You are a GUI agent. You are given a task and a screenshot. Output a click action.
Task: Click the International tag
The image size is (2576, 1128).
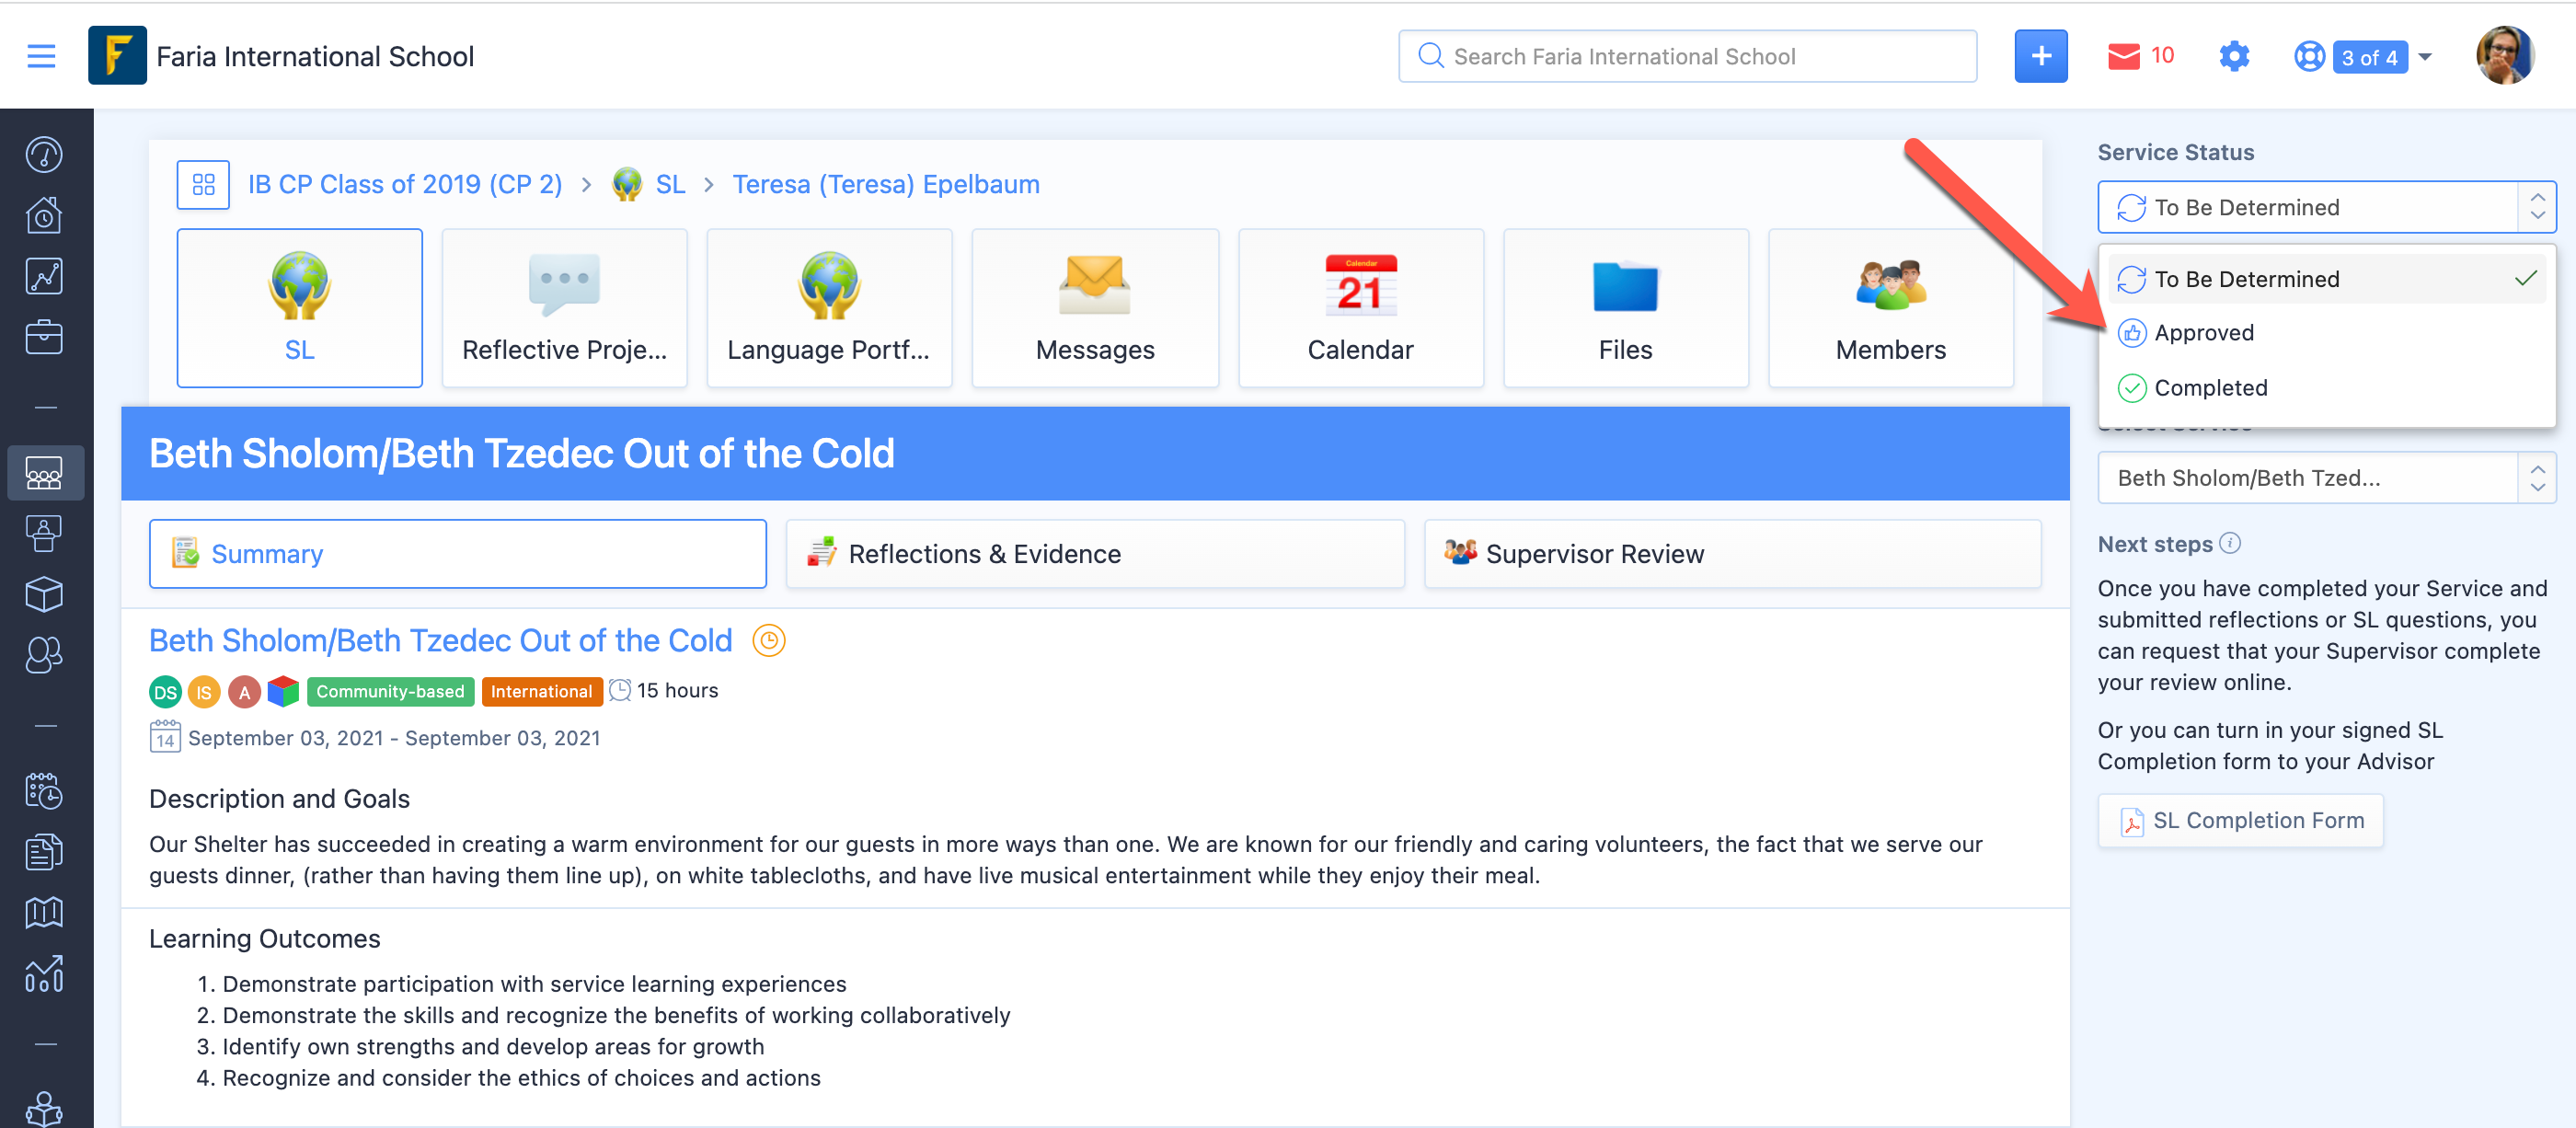click(541, 692)
